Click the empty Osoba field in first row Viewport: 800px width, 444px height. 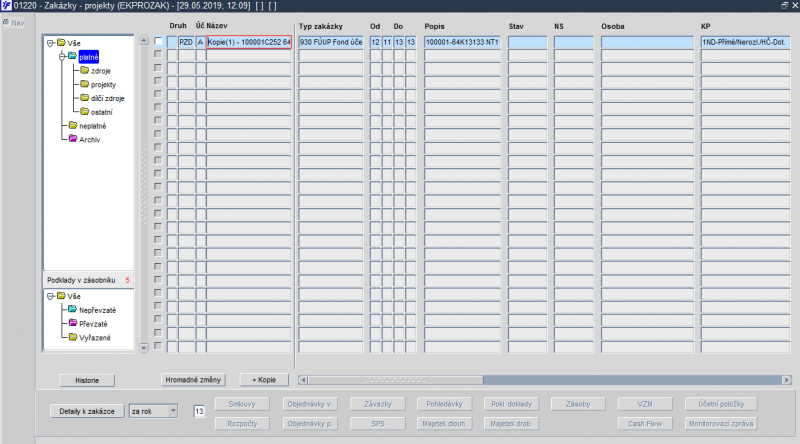(647, 42)
